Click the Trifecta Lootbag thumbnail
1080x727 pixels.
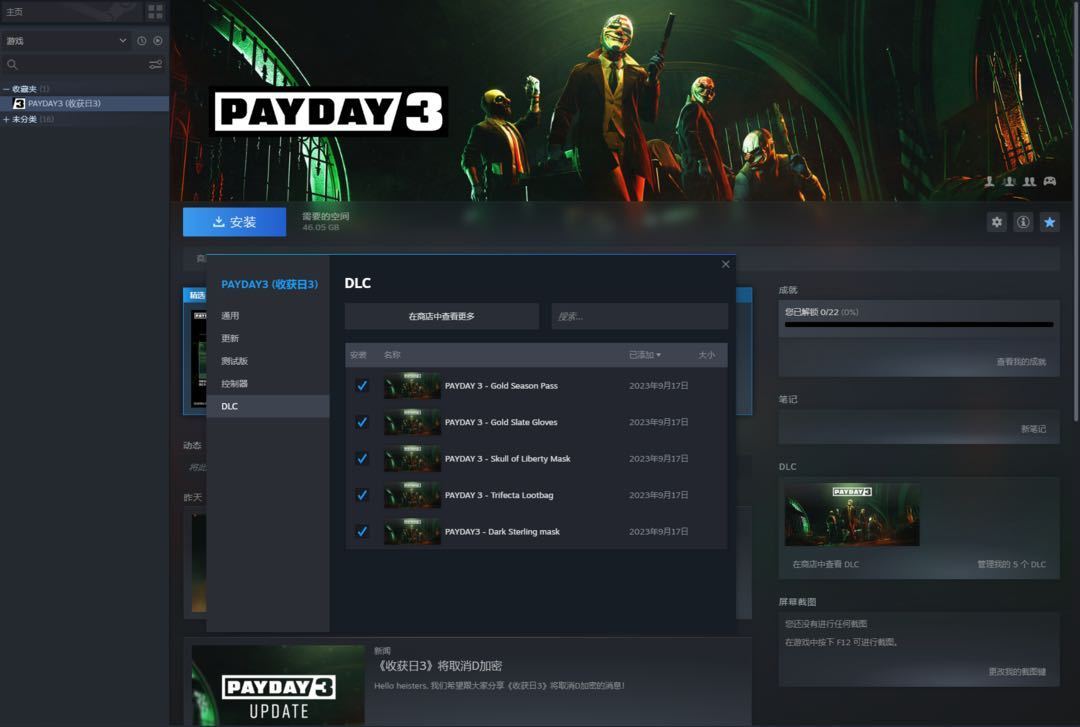pyautogui.click(x=412, y=495)
